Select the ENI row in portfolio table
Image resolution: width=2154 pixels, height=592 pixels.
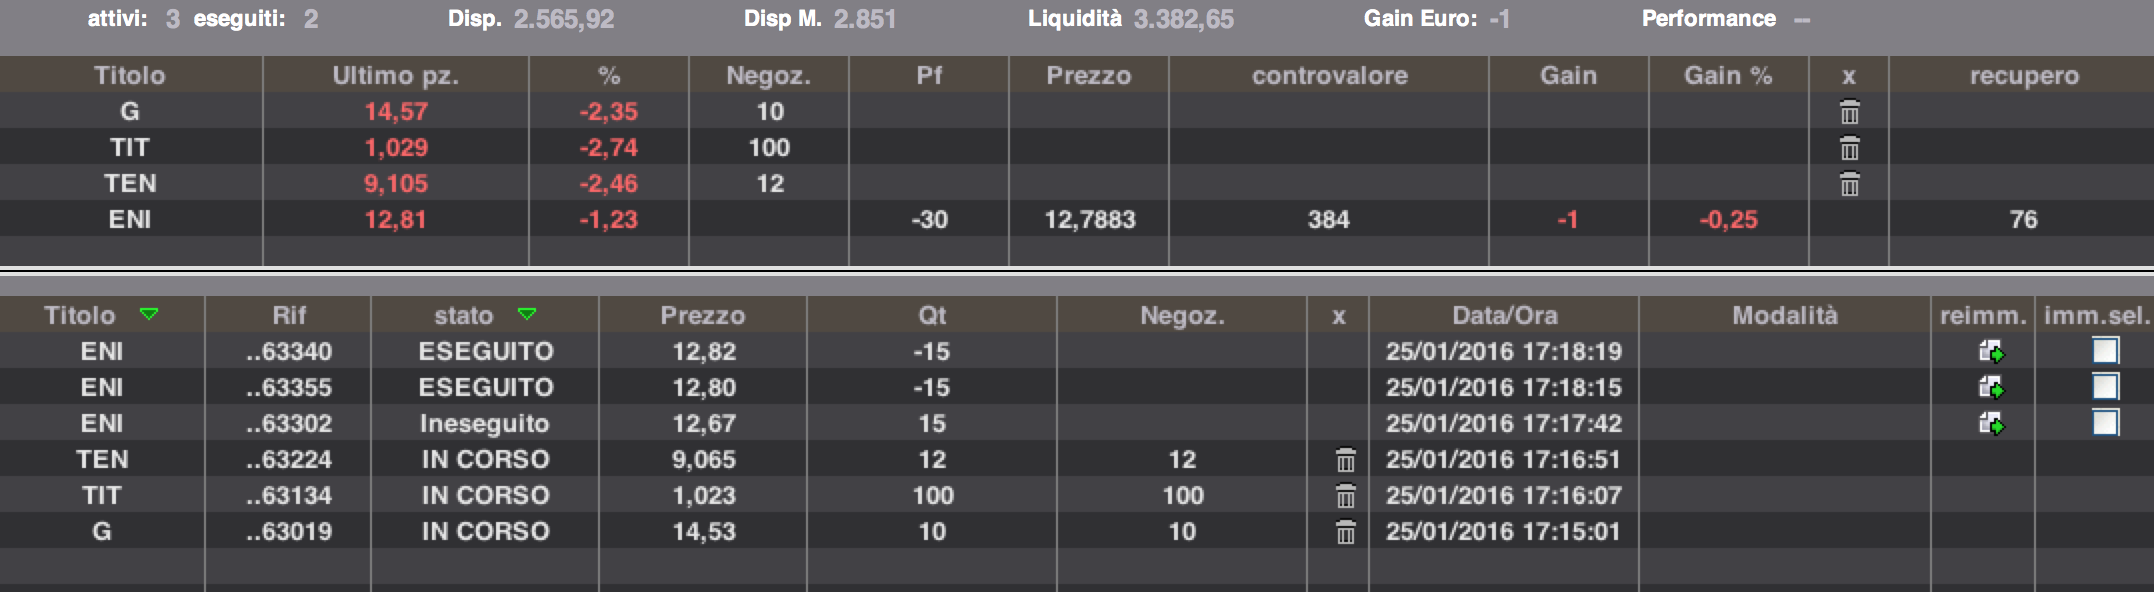point(130,220)
